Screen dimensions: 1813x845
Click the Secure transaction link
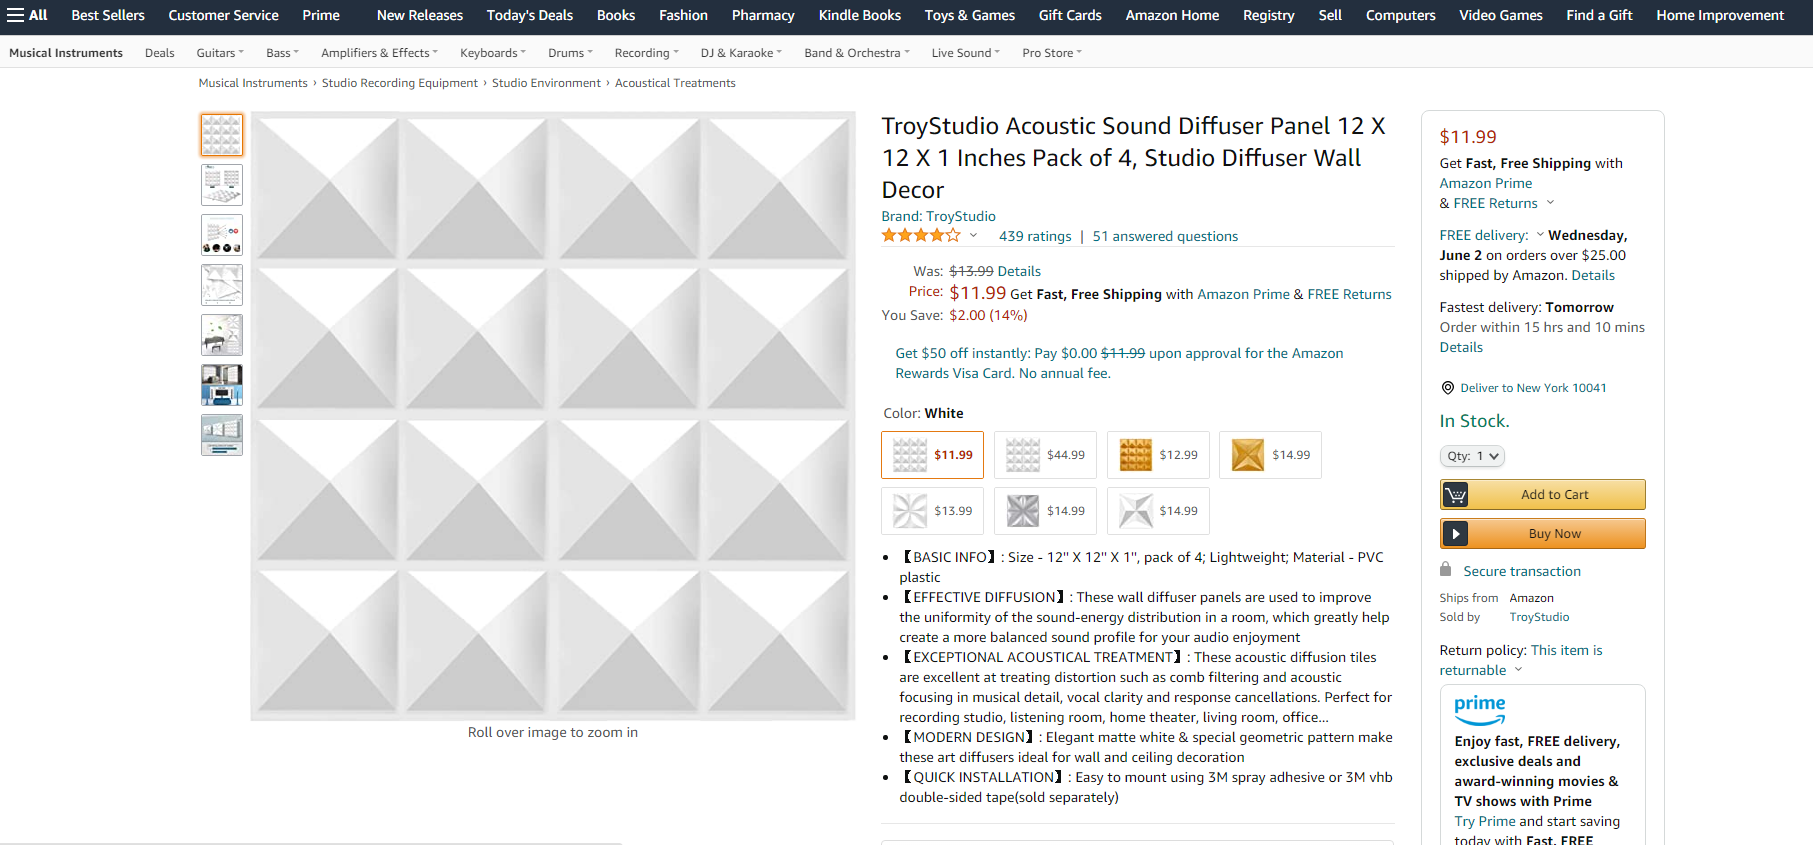tap(1522, 571)
